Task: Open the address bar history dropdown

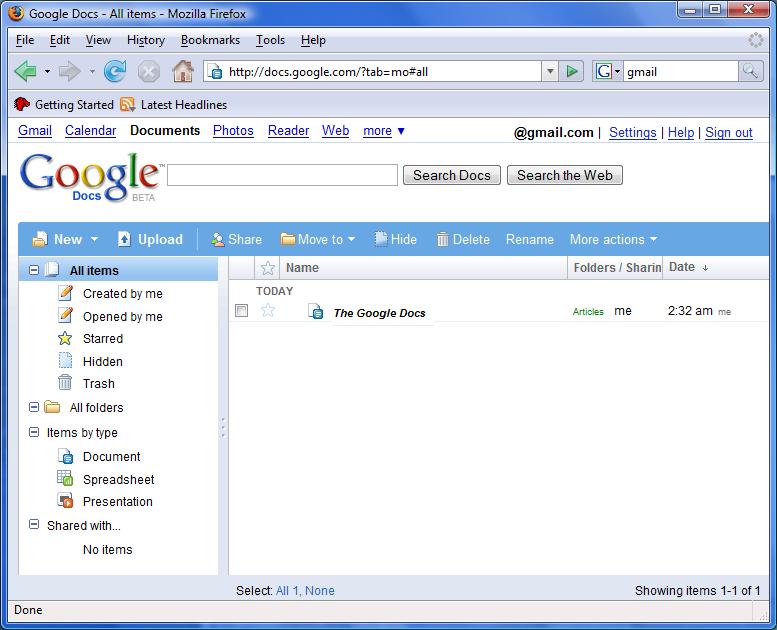Action: (550, 71)
